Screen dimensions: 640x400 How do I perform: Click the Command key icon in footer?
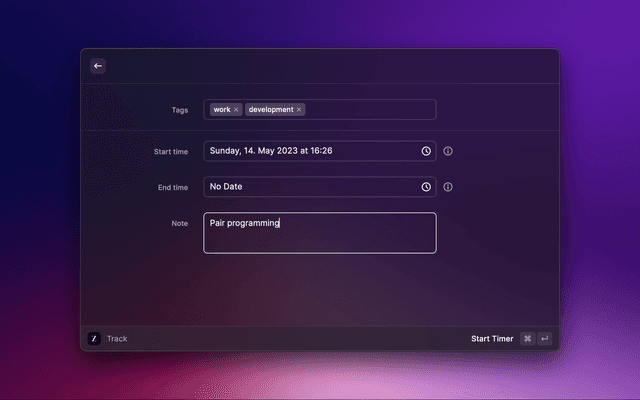tap(527, 339)
